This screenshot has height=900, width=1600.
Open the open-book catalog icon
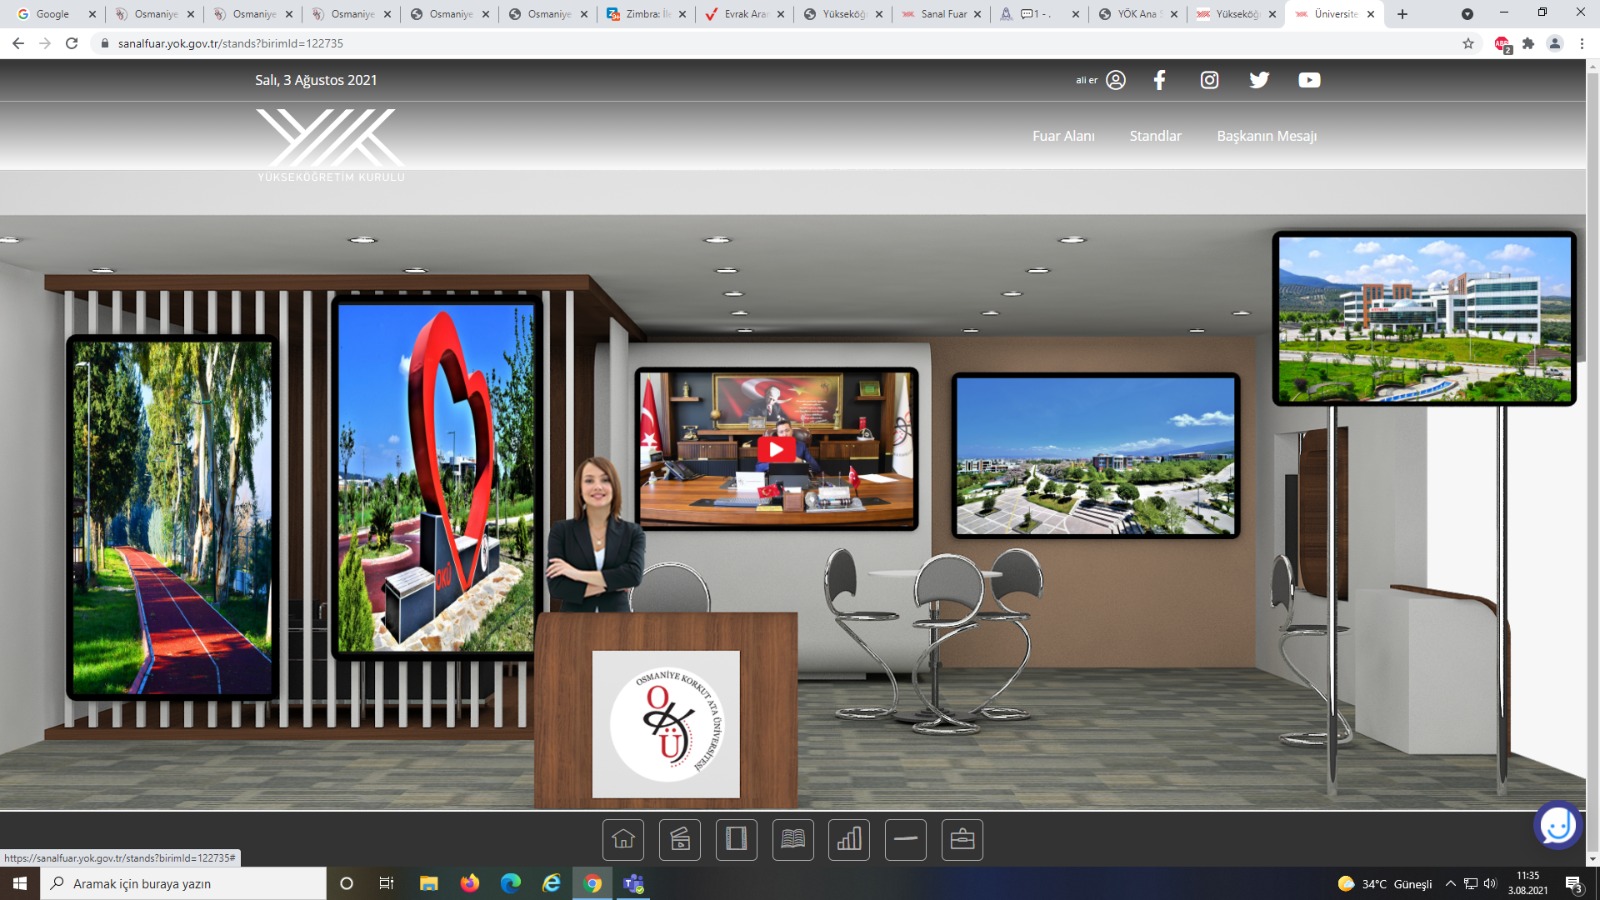pyautogui.click(x=793, y=840)
